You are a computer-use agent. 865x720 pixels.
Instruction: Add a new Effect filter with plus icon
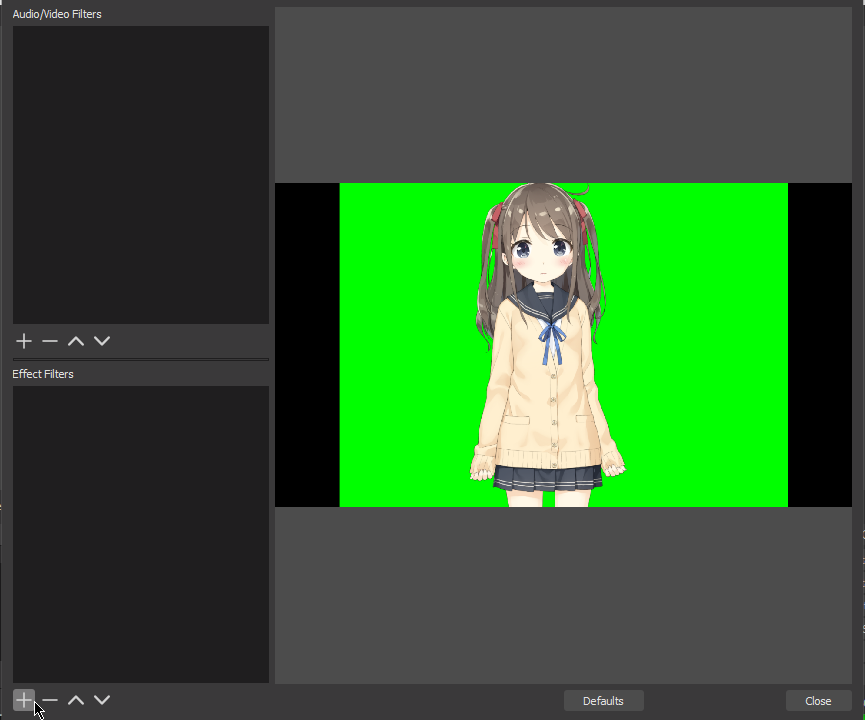tap(24, 700)
